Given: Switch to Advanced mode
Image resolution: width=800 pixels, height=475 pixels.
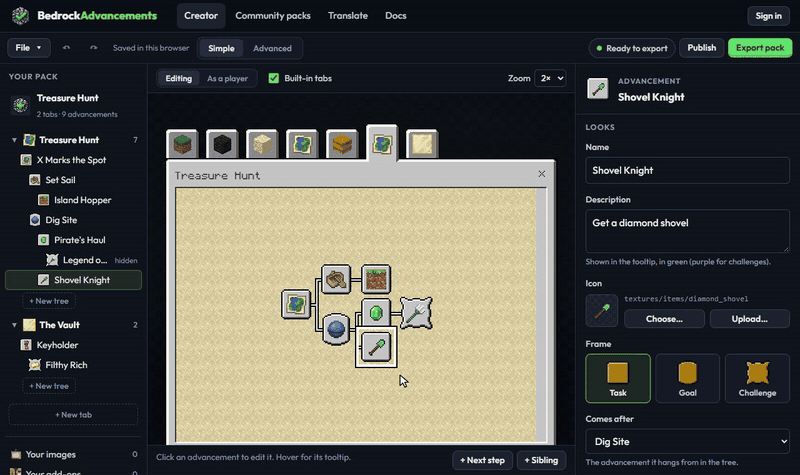Looking at the screenshot, I should (x=272, y=48).
